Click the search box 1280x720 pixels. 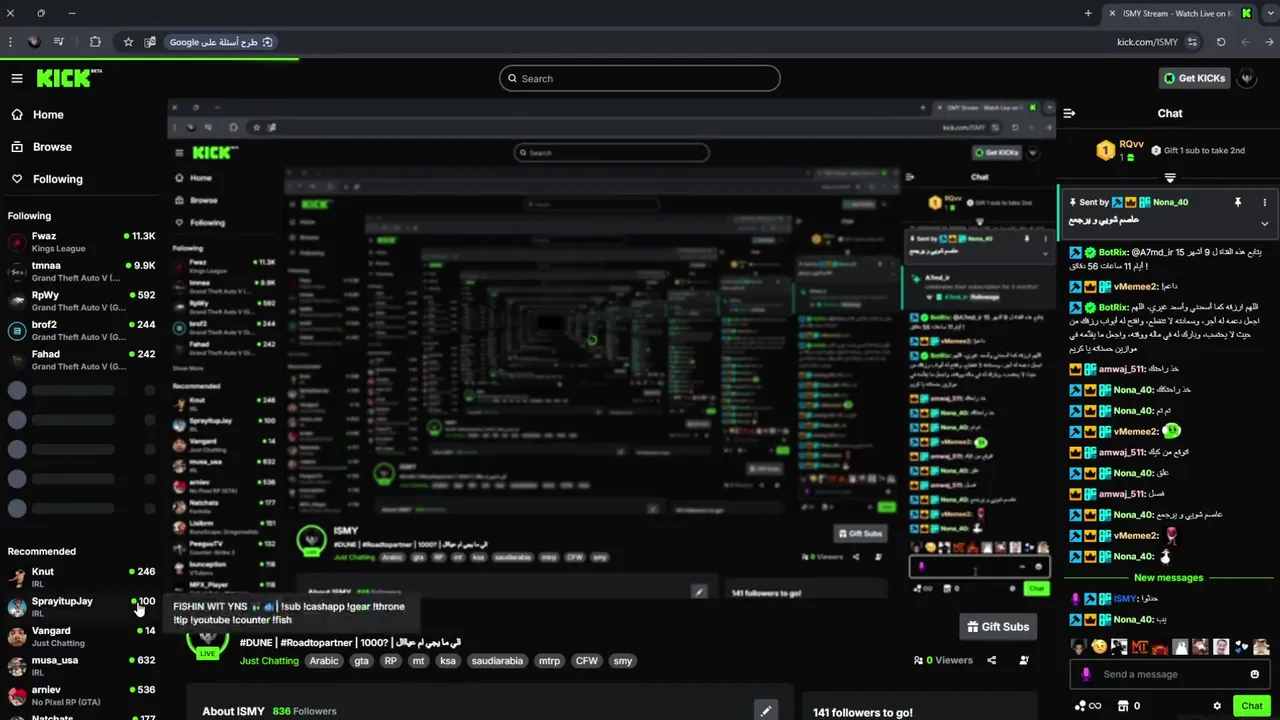point(640,78)
